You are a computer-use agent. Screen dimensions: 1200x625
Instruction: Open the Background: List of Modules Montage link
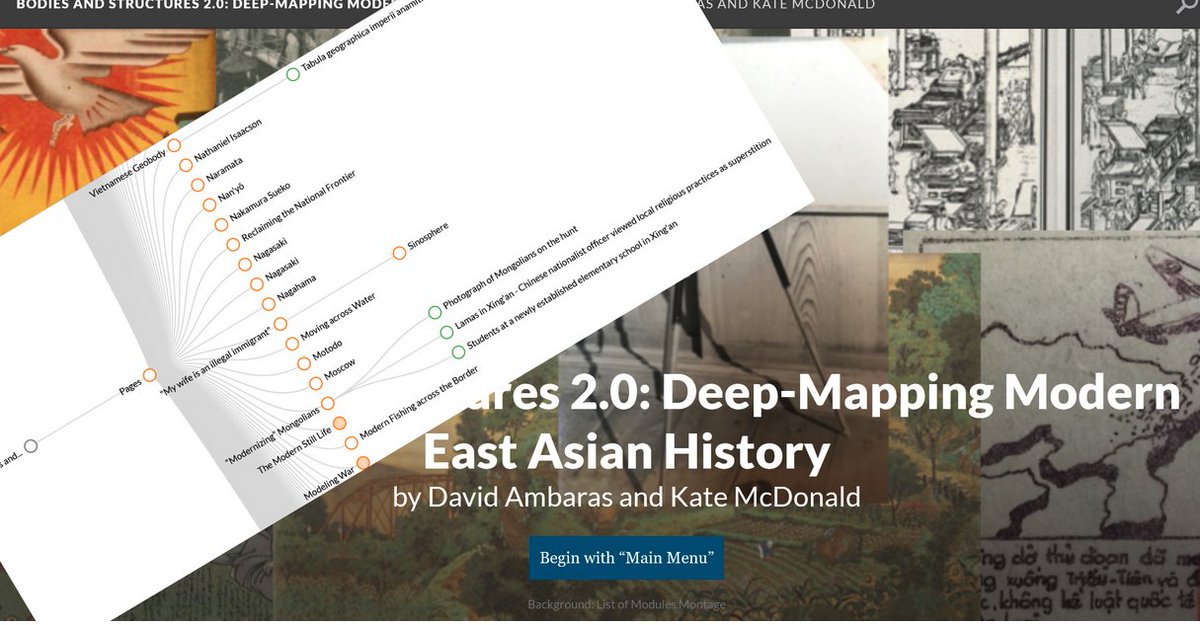click(x=627, y=604)
